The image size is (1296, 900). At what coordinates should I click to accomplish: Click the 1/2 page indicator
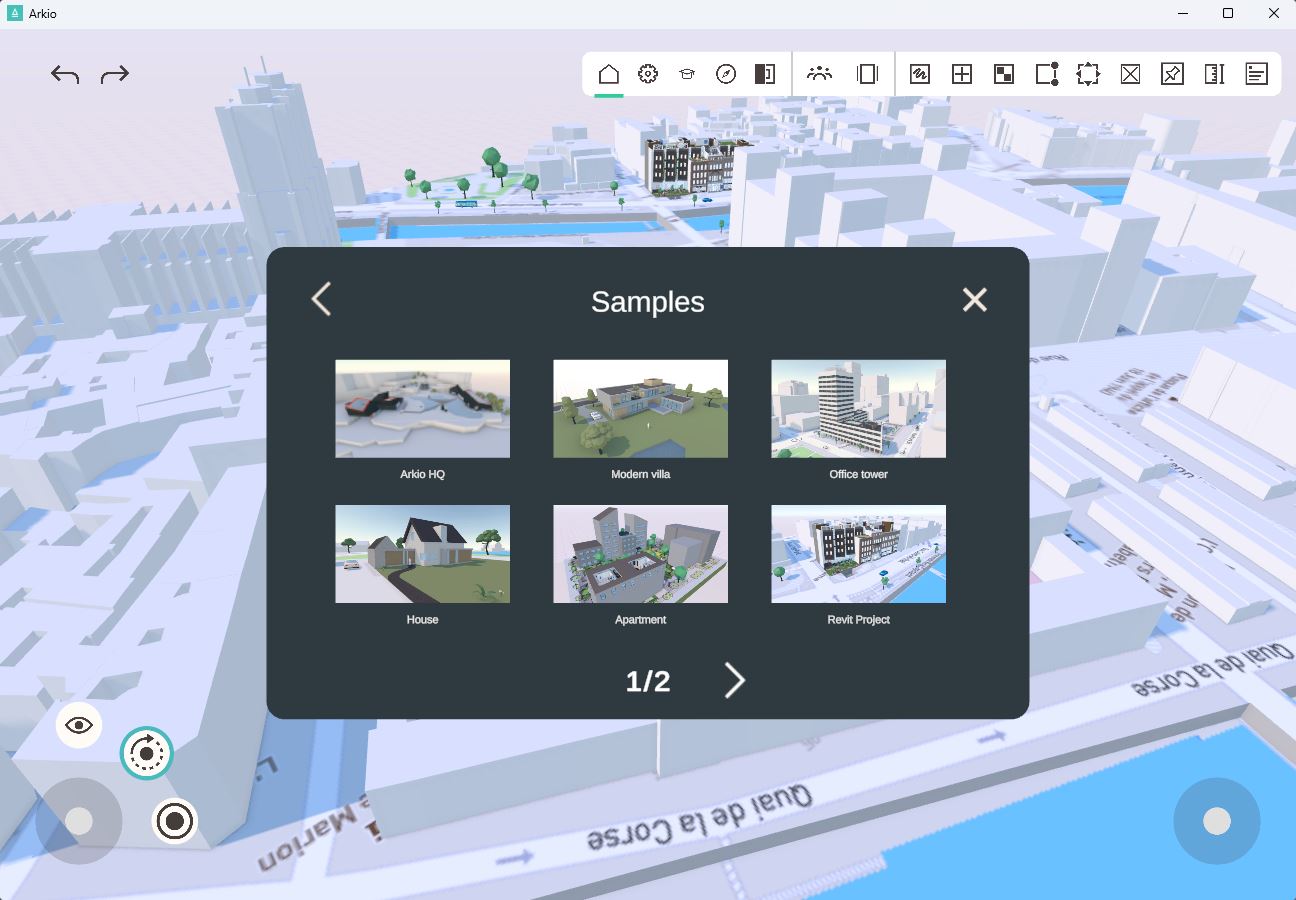pyautogui.click(x=648, y=681)
